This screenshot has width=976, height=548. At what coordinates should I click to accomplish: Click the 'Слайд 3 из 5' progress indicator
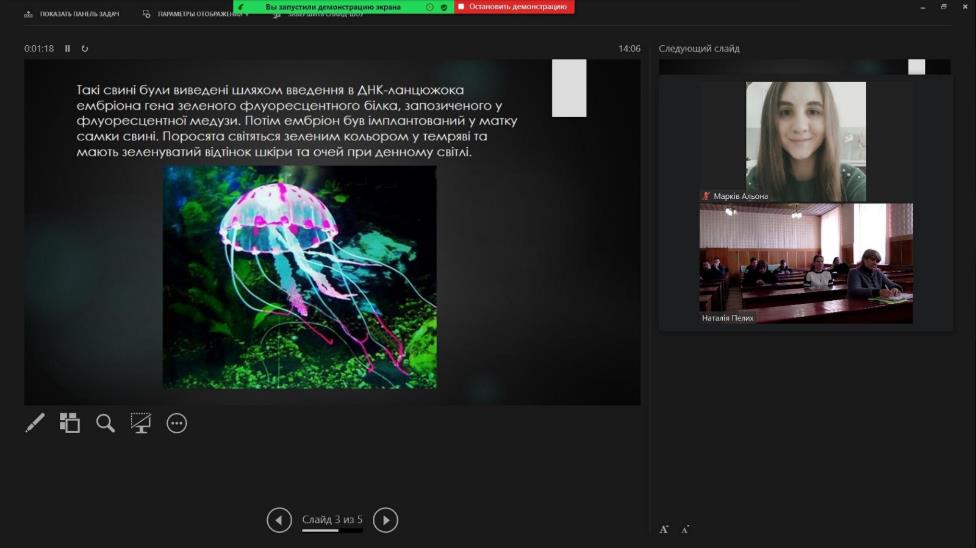click(x=332, y=520)
